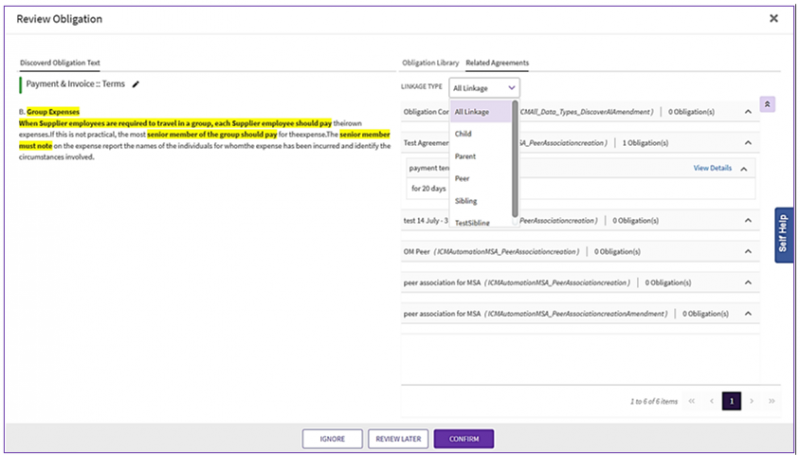Go to the next page arrow
Screen dimensions: 800x455
[751, 400]
